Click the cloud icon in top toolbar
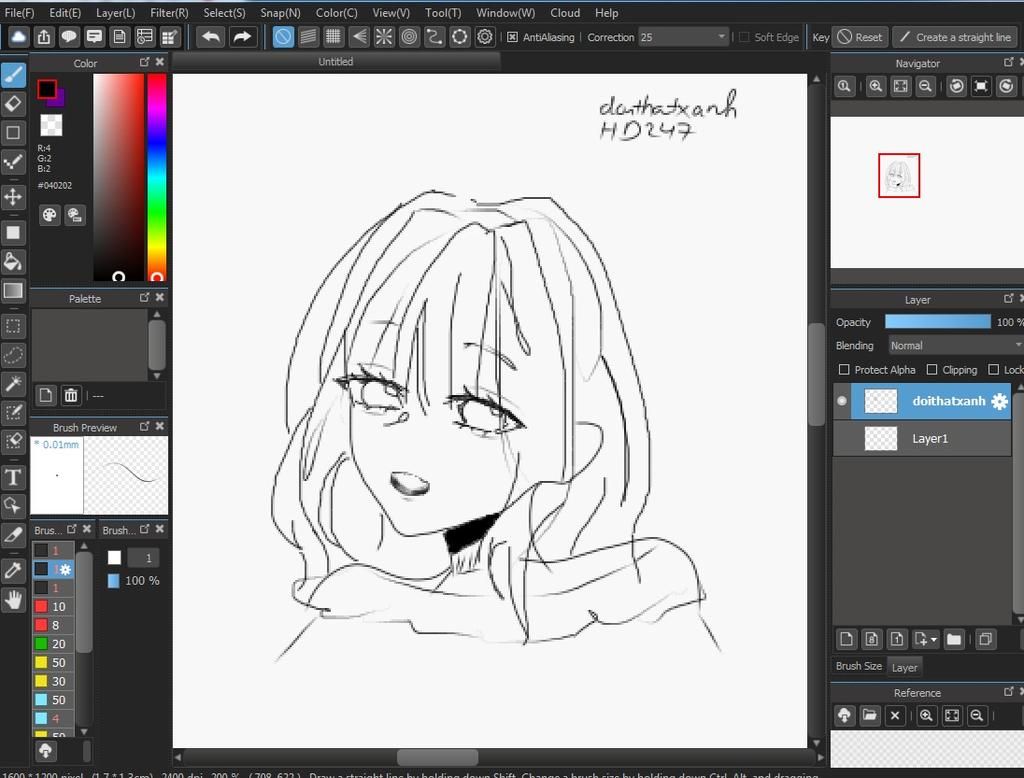1024x778 pixels. click(x=18, y=37)
